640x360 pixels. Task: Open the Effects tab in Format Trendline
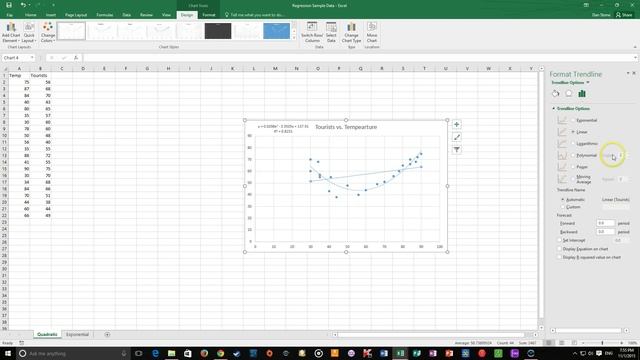click(569, 93)
